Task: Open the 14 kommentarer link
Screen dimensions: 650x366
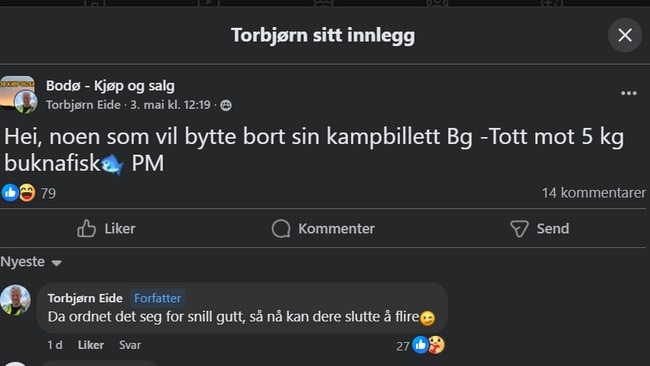Action: 594,193
